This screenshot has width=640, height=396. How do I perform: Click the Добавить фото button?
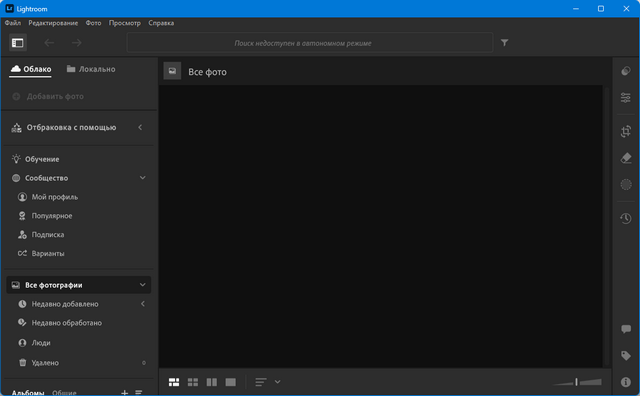48,96
